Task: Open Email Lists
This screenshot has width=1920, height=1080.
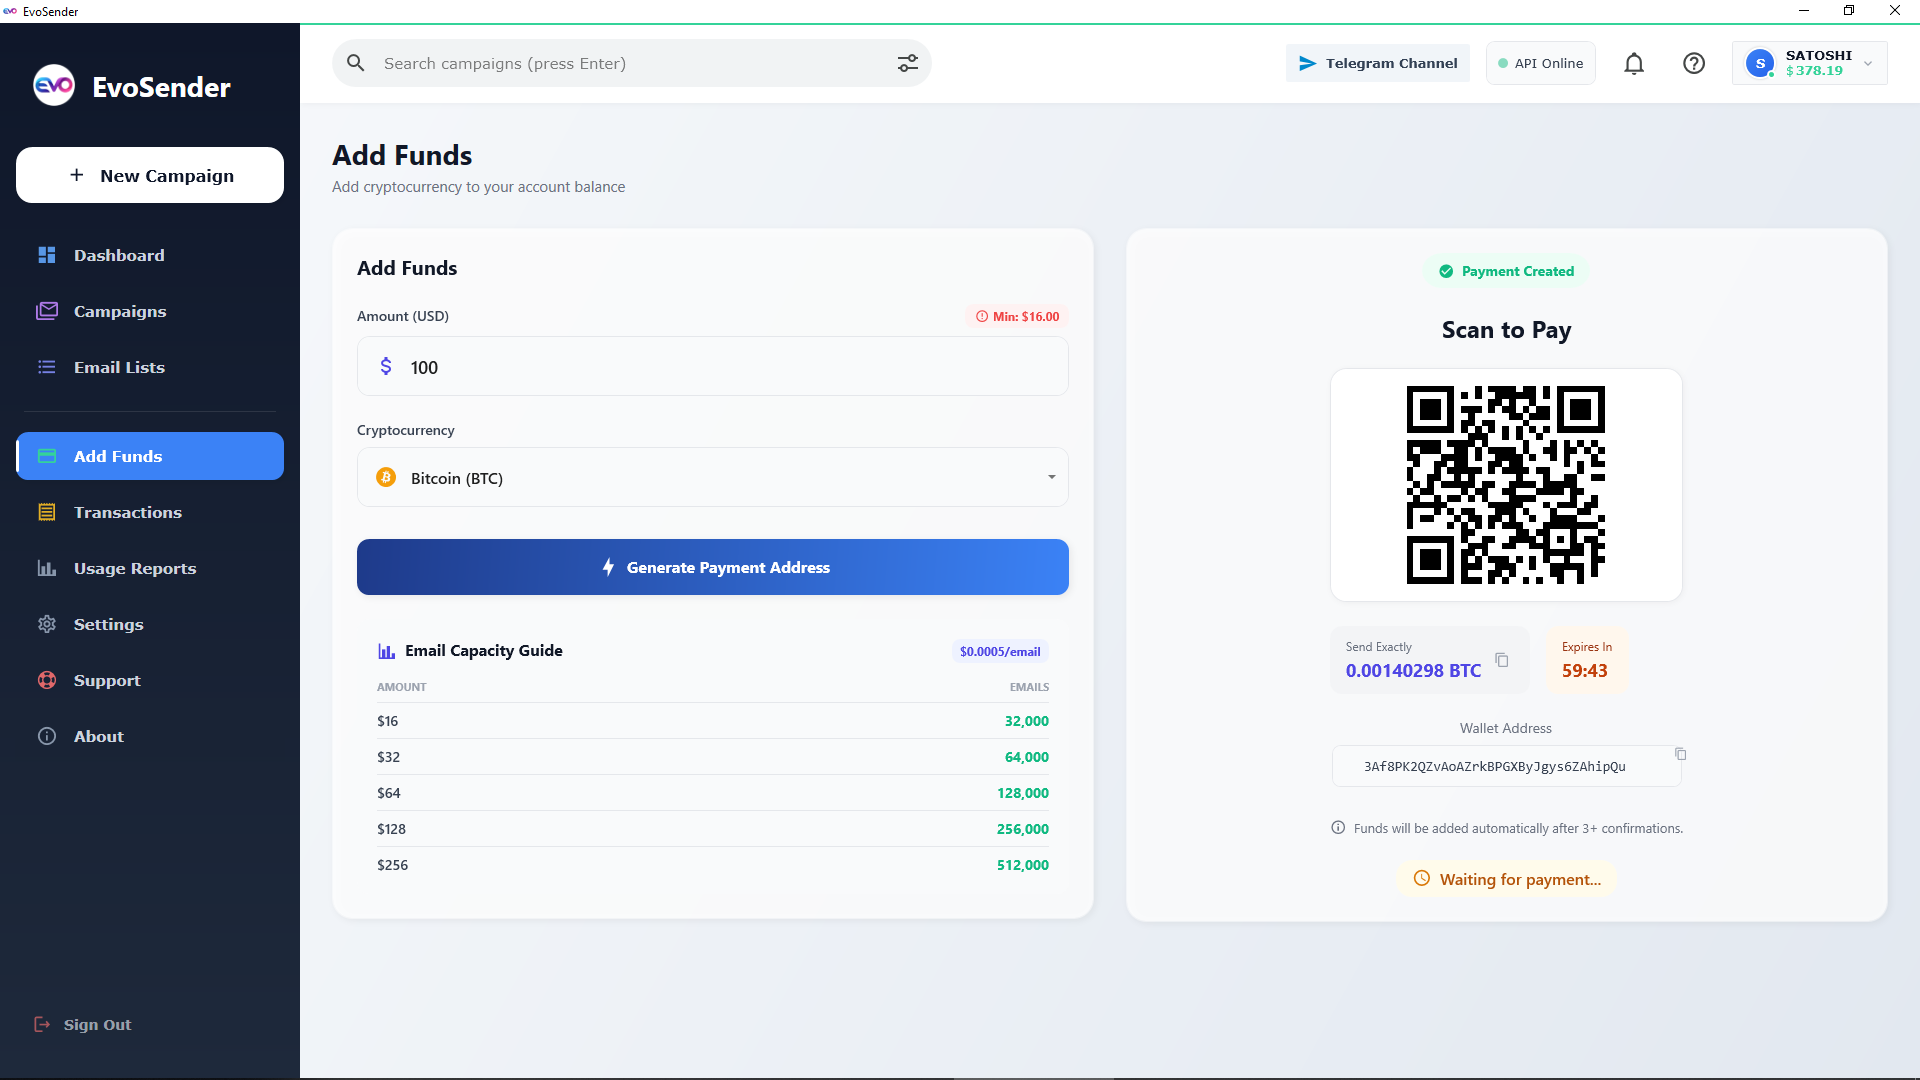Action: tap(150, 367)
